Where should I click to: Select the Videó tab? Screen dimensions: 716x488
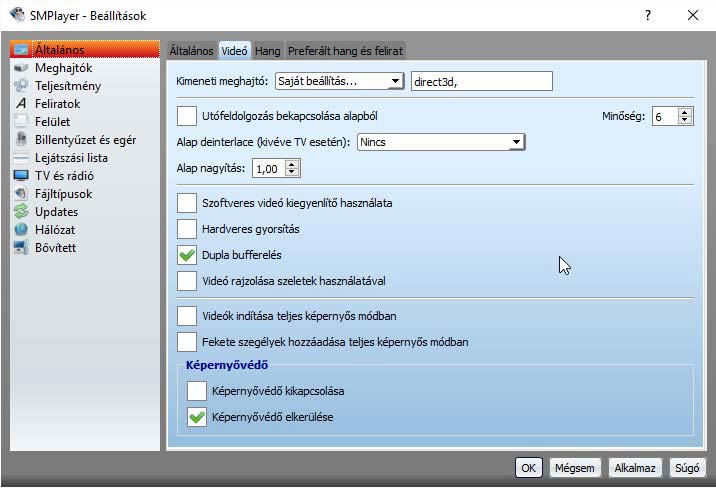point(234,51)
